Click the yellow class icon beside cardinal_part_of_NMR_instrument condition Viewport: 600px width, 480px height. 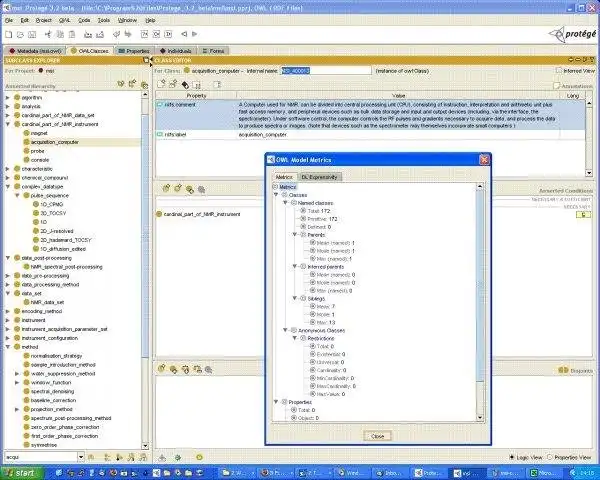159,214
